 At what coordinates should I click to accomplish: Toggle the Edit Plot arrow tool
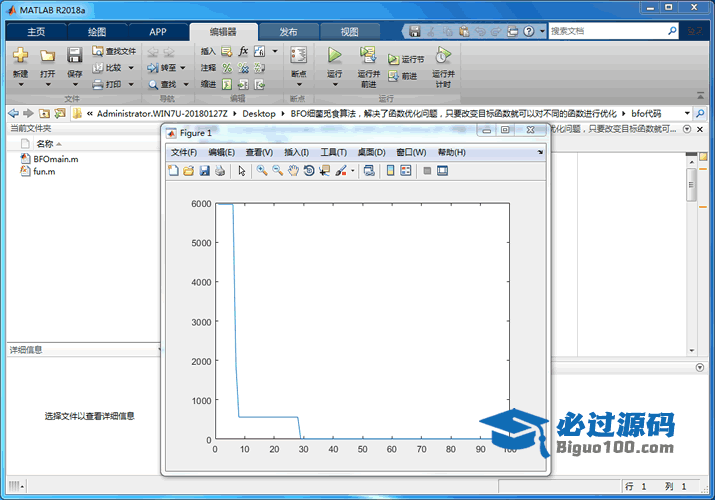coord(241,171)
